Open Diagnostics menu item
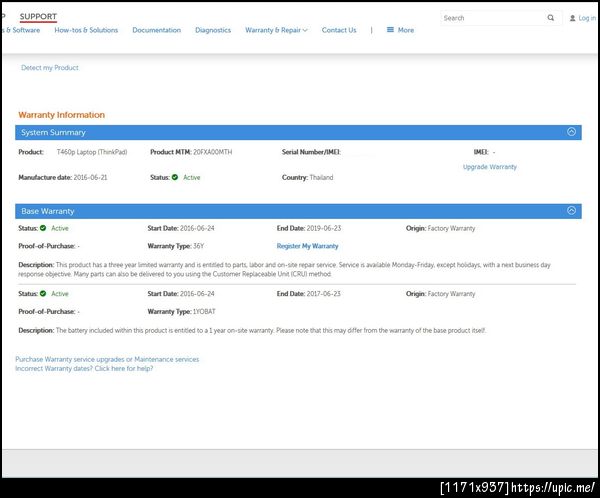600x498 pixels. tap(213, 30)
